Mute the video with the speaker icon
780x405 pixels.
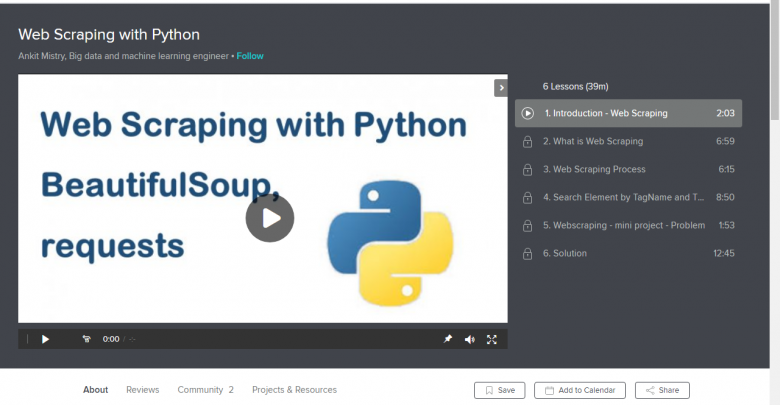pyautogui.click(x=470, y=339)
